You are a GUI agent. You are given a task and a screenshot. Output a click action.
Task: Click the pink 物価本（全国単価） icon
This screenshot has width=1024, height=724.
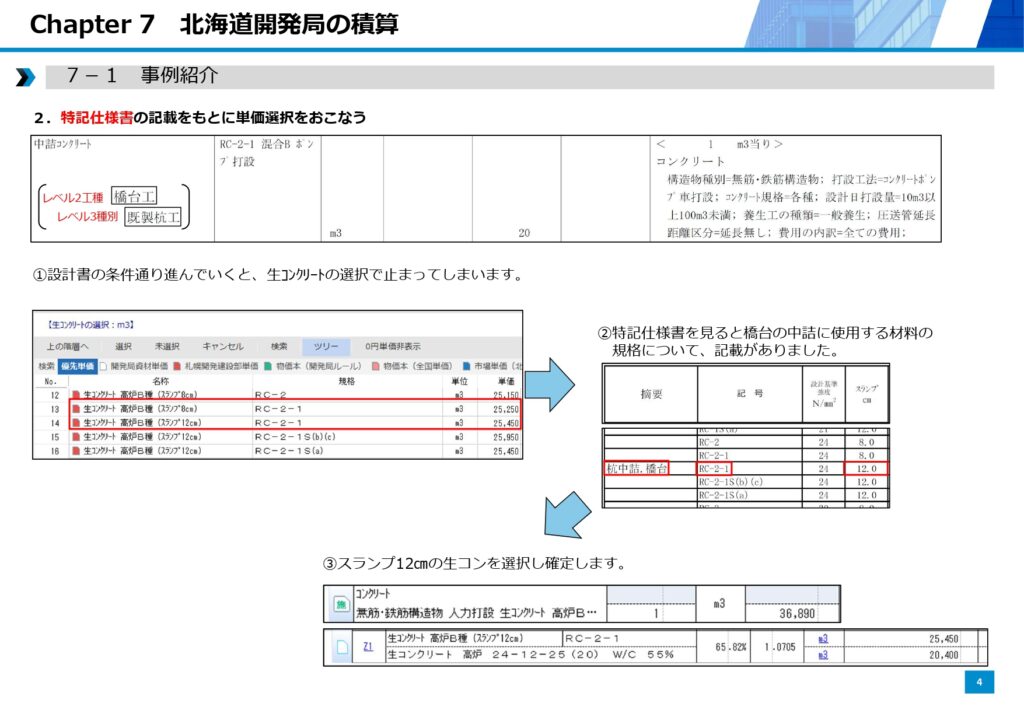[x=375, y=366]
